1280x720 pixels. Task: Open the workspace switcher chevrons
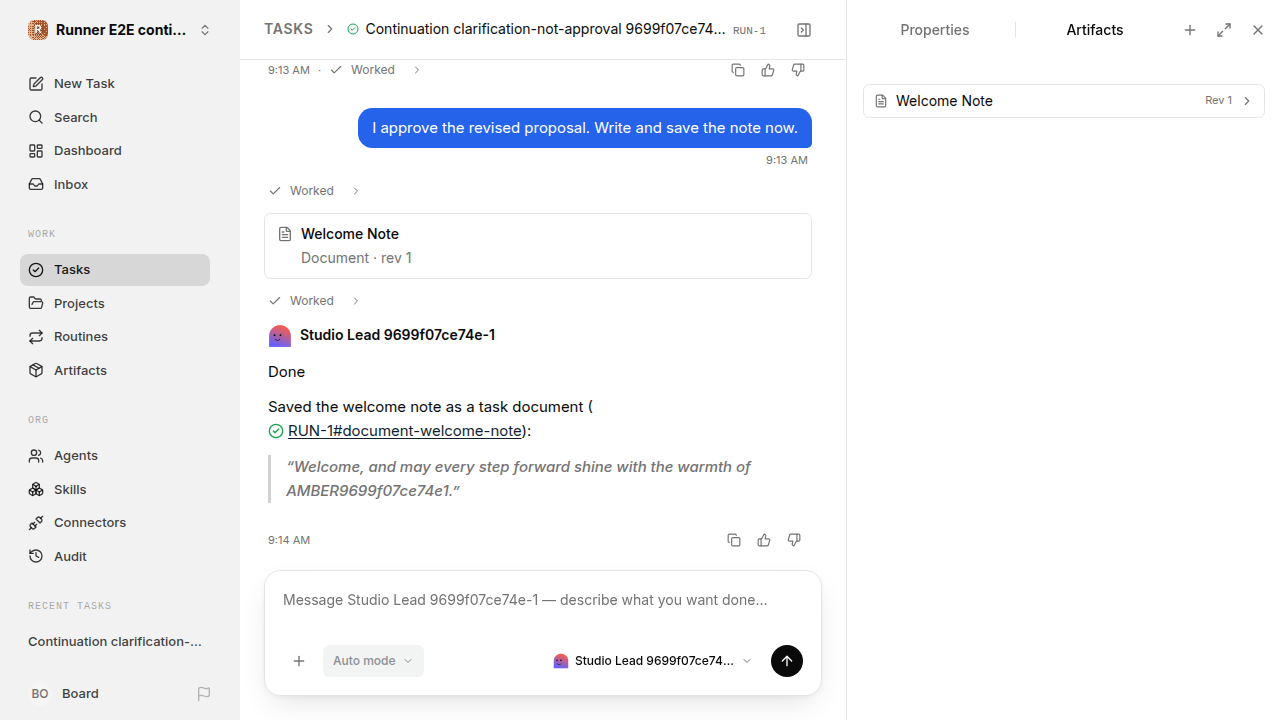pos(205,30)
